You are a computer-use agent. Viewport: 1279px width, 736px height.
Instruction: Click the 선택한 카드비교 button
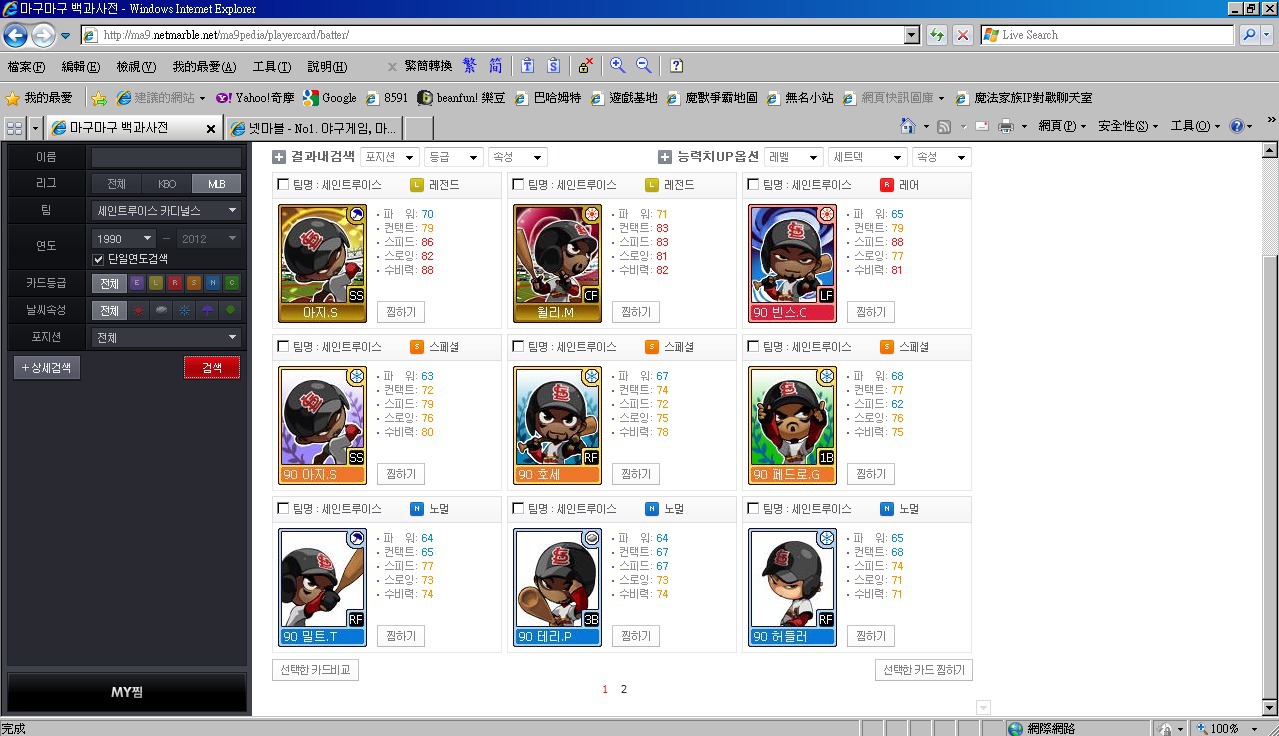click(x=315, y=670)
